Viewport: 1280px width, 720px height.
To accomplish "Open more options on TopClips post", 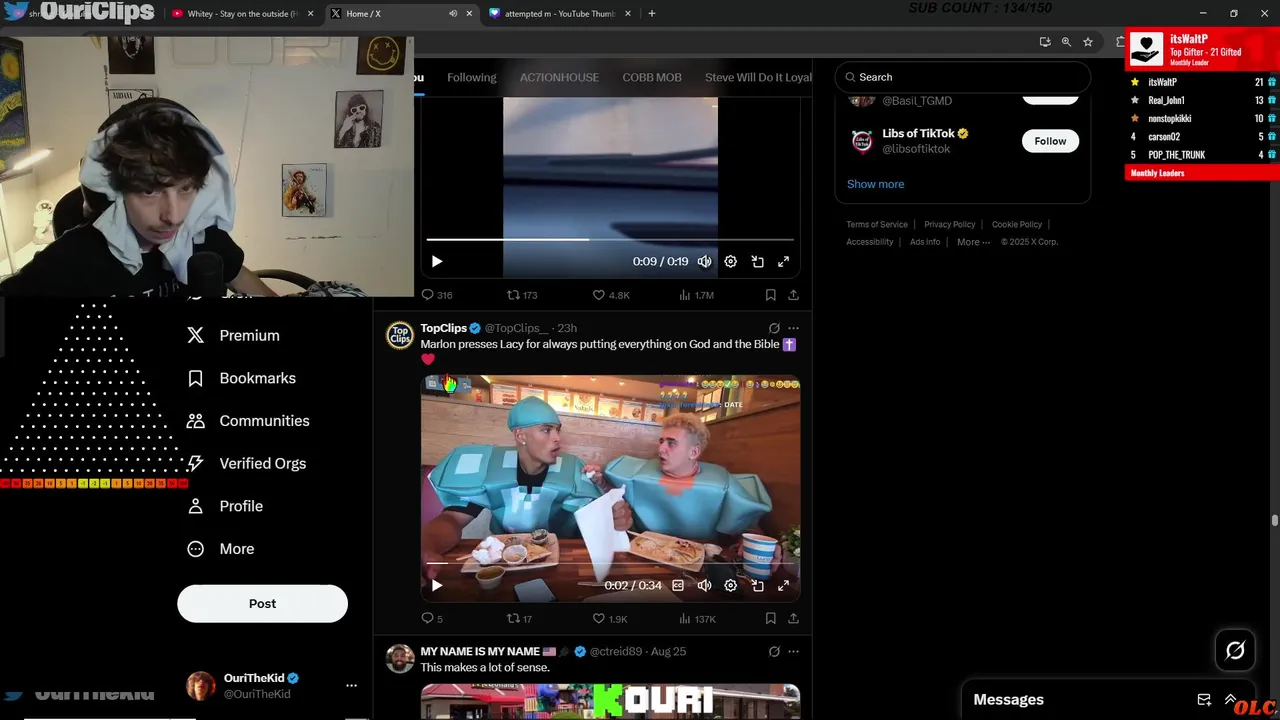I will tap(794, 328).
